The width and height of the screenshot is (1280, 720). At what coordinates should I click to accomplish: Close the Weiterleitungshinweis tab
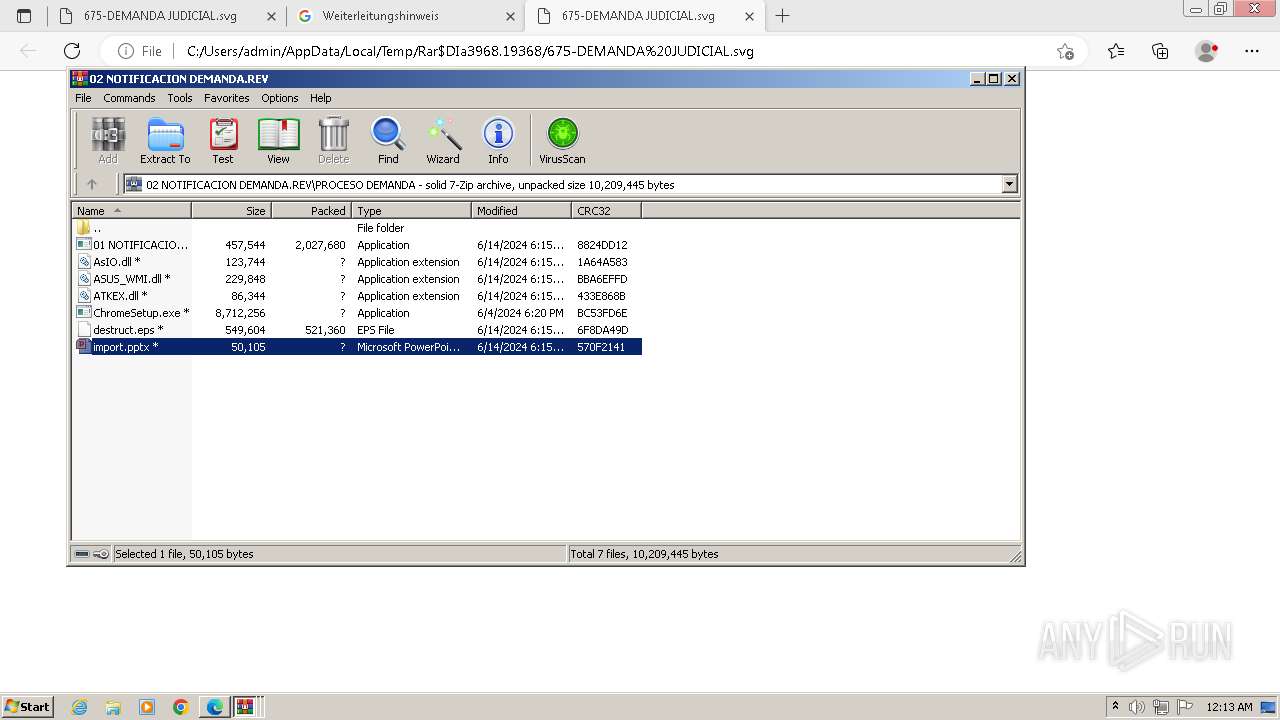pyautogui.click(x=510, y=16)
